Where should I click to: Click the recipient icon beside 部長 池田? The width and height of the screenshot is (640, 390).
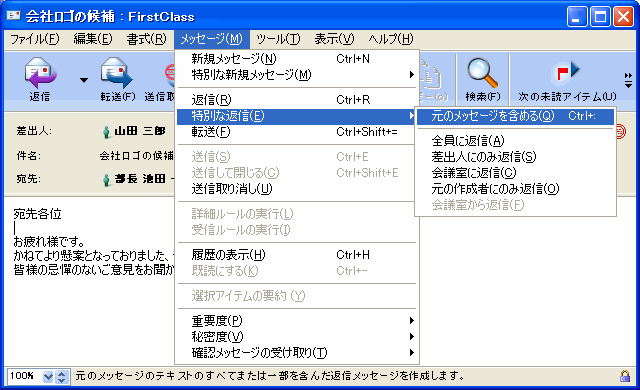(x=106, y=179)
